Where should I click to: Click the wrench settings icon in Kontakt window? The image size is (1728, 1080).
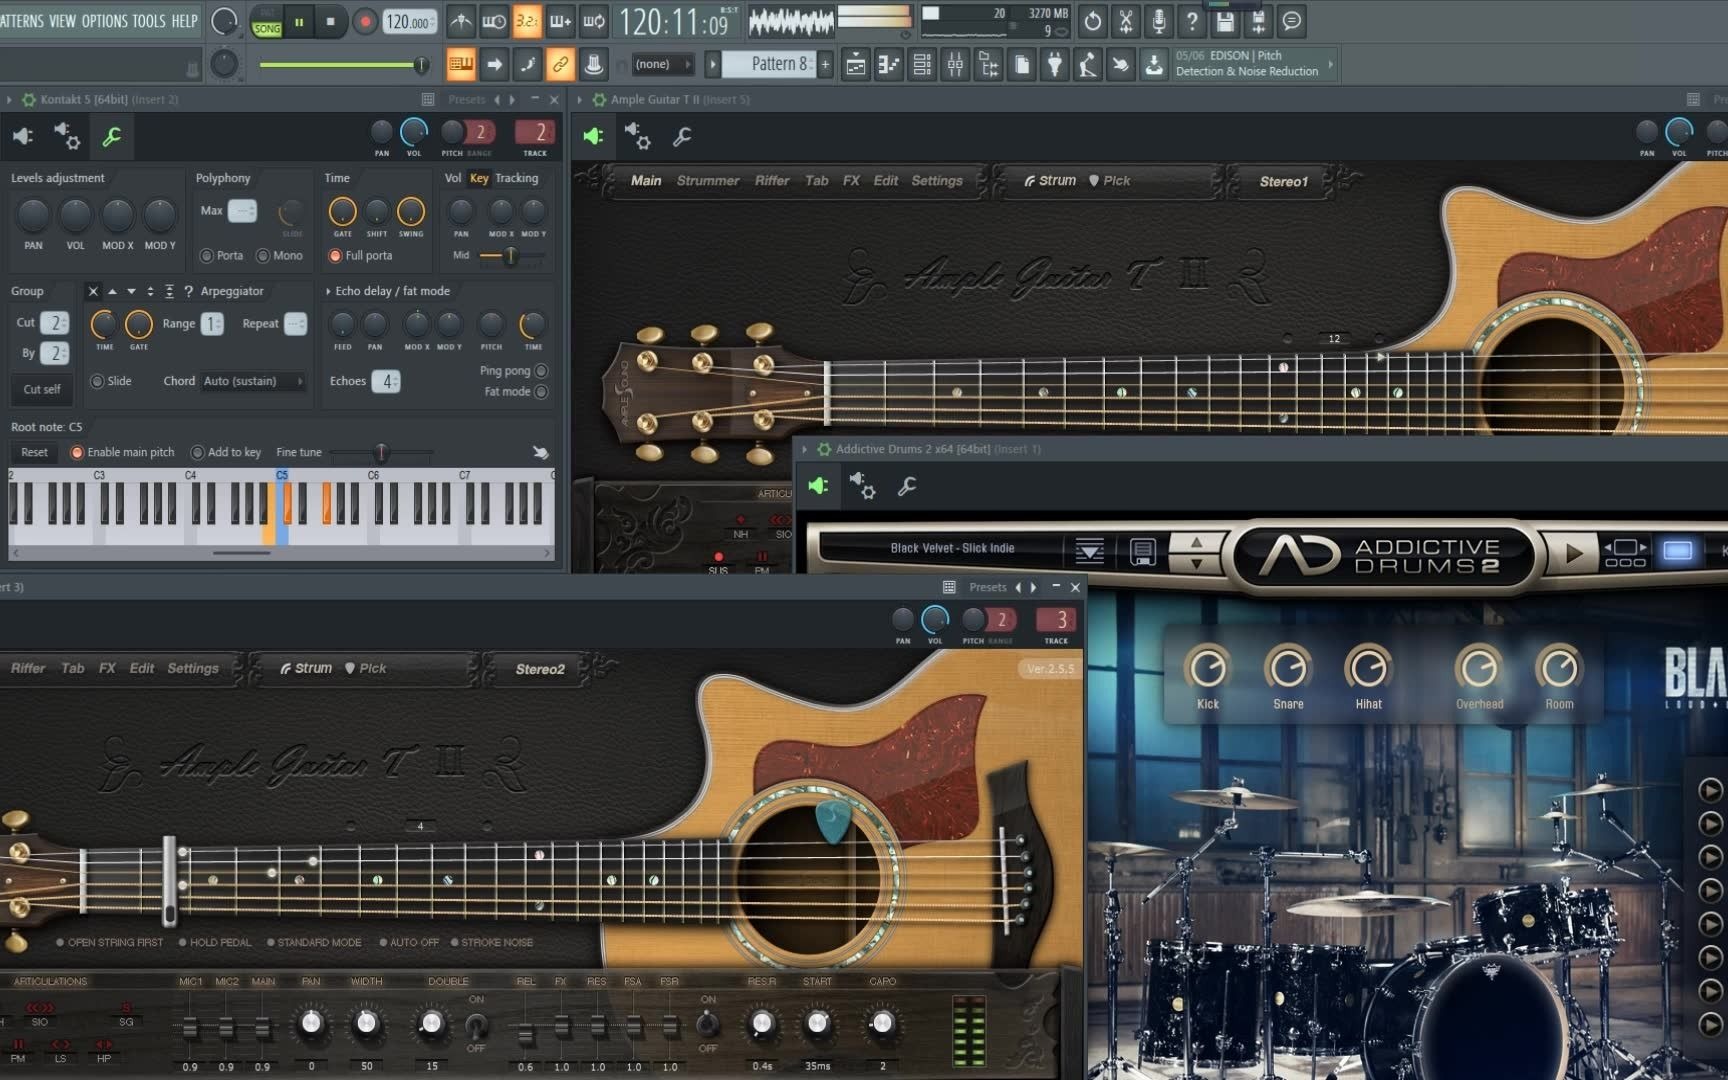112,137
